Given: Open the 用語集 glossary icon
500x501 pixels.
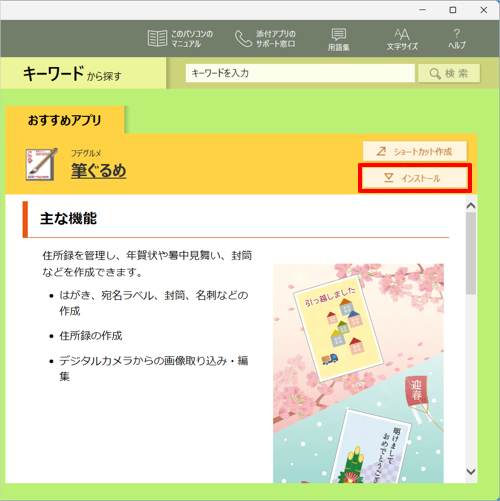Looking at the screenshot, I should click(x=339, y=34).
